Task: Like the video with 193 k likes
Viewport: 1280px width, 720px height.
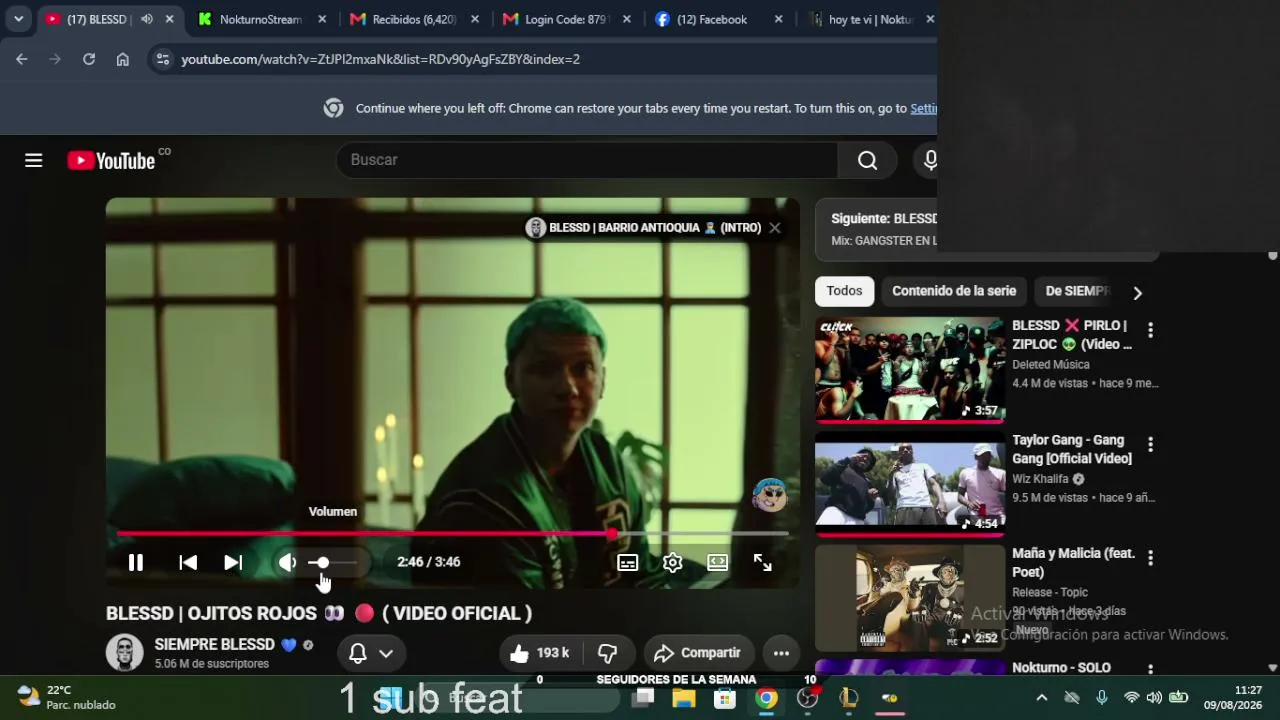Action: 540,654
